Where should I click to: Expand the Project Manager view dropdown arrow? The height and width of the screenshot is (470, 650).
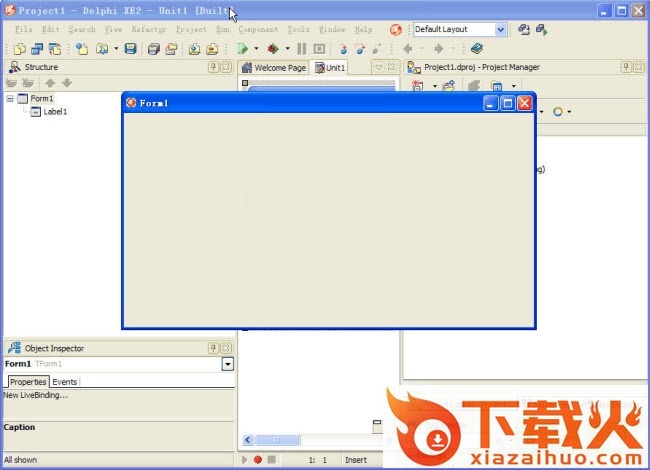[514, 86]
